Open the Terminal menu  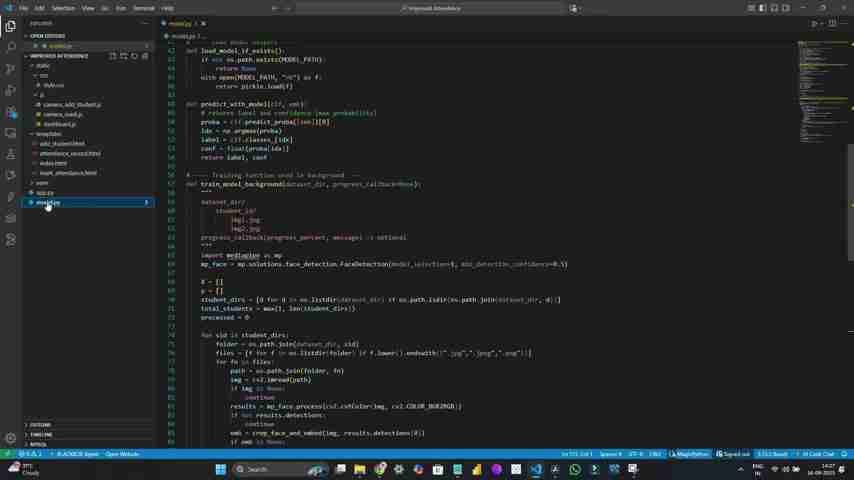[144, 8]
